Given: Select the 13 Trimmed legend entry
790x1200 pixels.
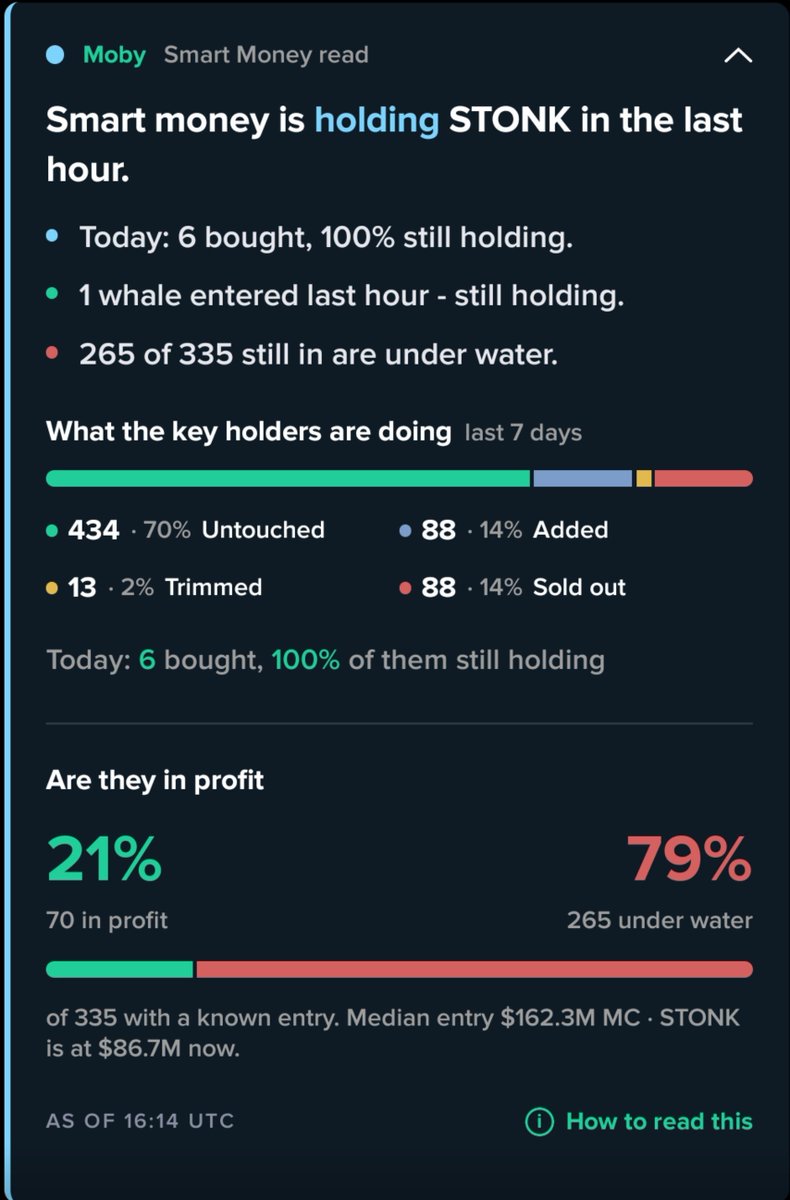Looking at the screenshot, I should click(155, 587).
